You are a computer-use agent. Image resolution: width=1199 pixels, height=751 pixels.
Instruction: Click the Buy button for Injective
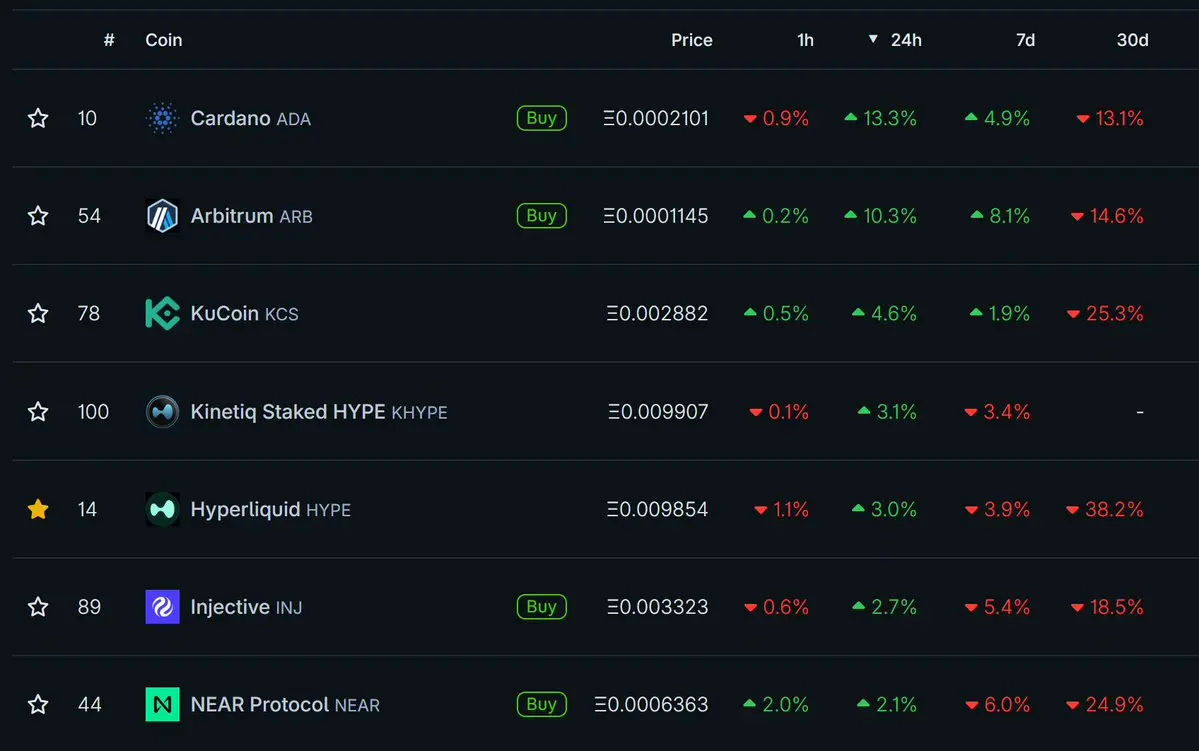pyautogui.click(x=541, y=606)
